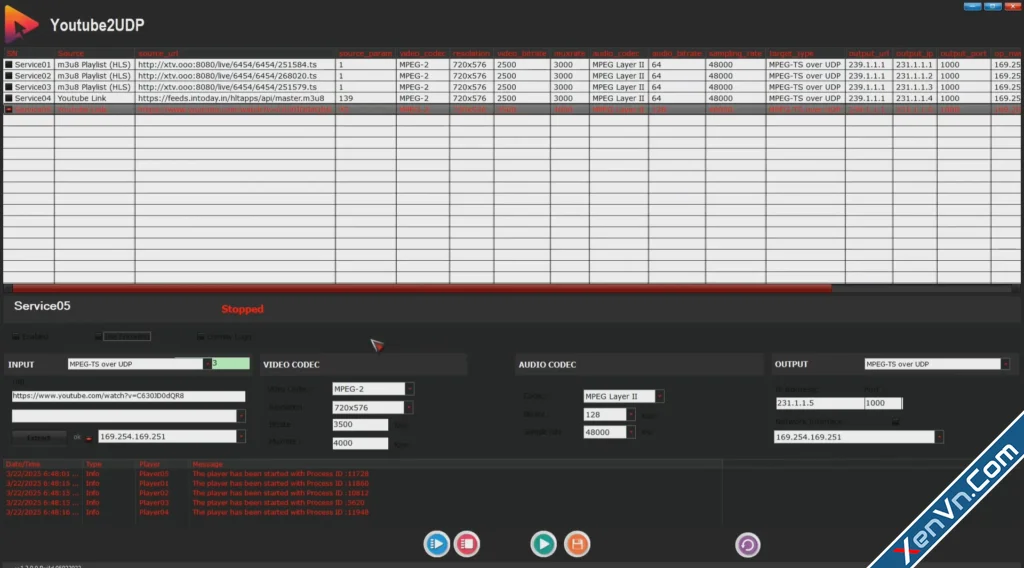Click the YouTube URL input field

click(x=128, y=396)
